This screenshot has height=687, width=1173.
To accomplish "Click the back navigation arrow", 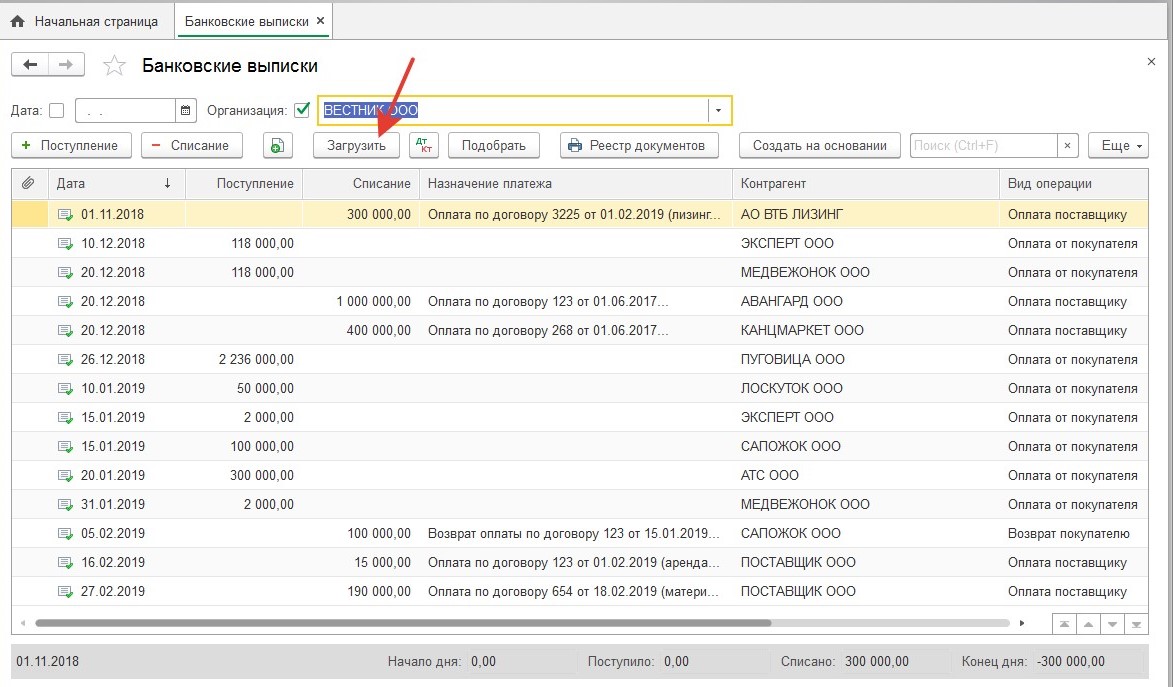I will [x=29, y=65].
